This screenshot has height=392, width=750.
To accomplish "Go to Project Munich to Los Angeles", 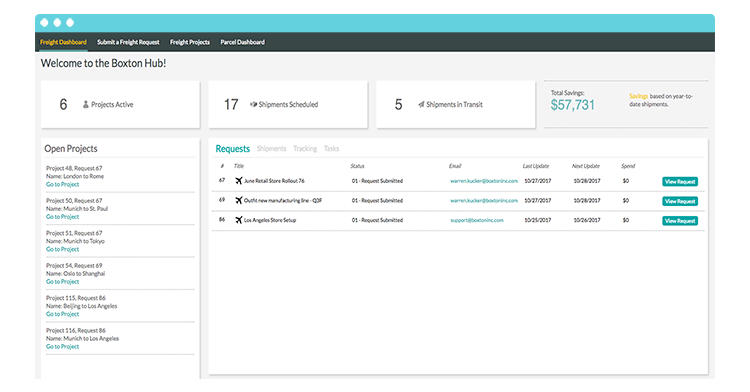I will (62, 347).
